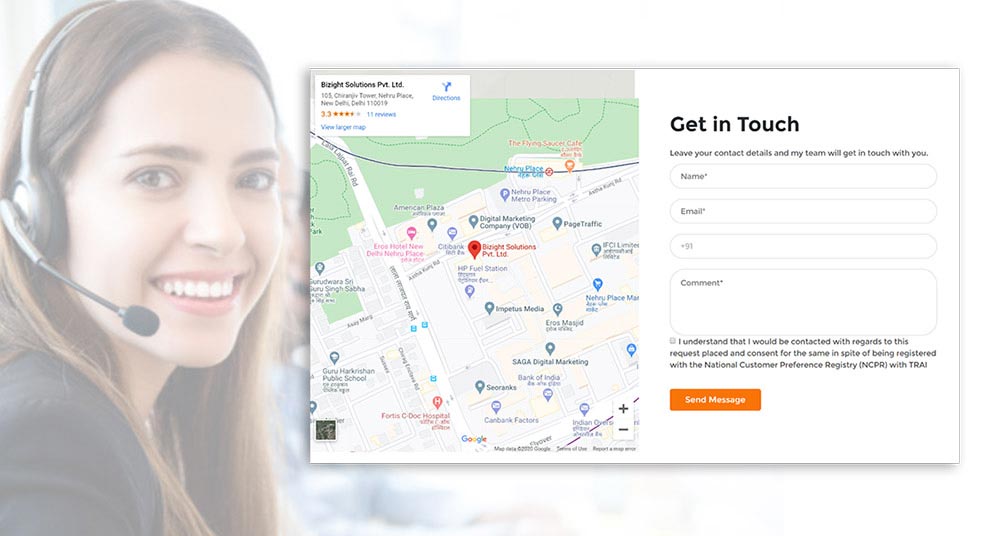Zoom in the map with plus button
This screenshot has width=1000, height=536.
pyautogui.click(x=623, y=409)
